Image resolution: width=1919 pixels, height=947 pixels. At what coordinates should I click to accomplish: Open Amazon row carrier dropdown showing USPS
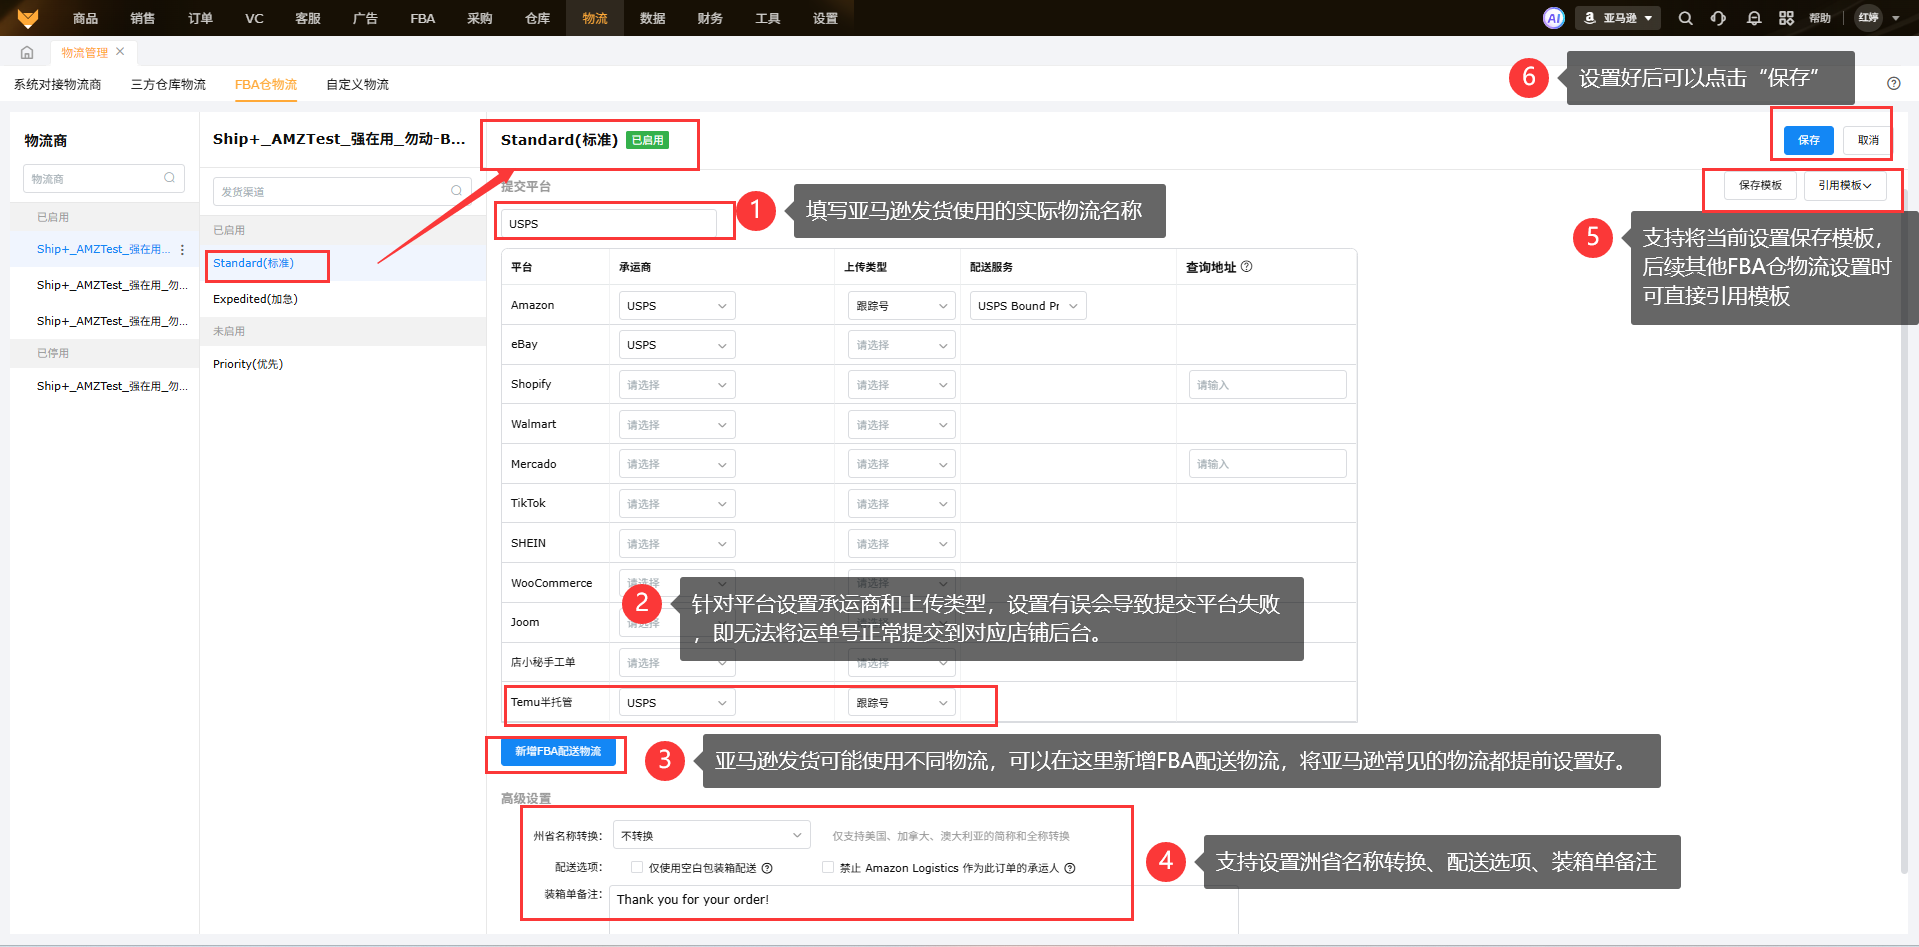[676, 306]
